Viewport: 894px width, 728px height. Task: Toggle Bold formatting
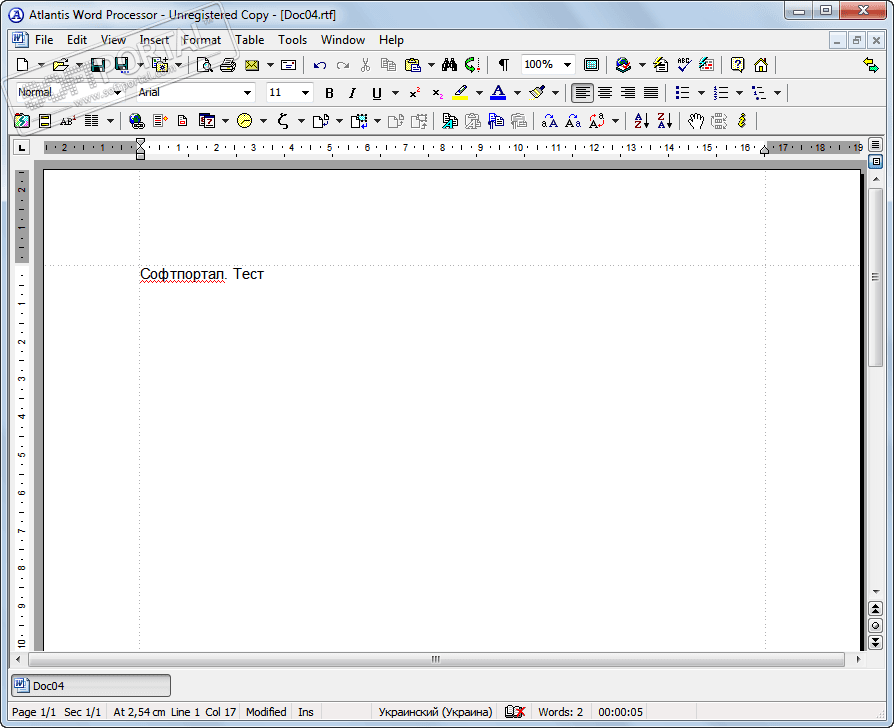[x=329, y=93]
